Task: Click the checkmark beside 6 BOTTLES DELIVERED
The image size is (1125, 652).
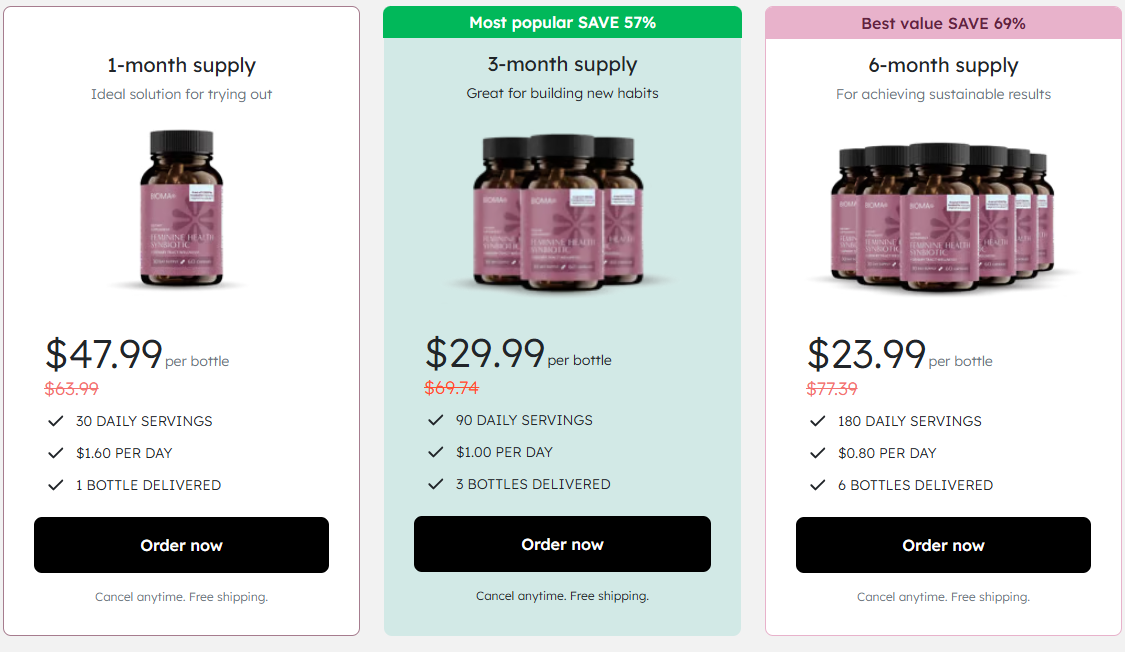Action: pos(818,485)
